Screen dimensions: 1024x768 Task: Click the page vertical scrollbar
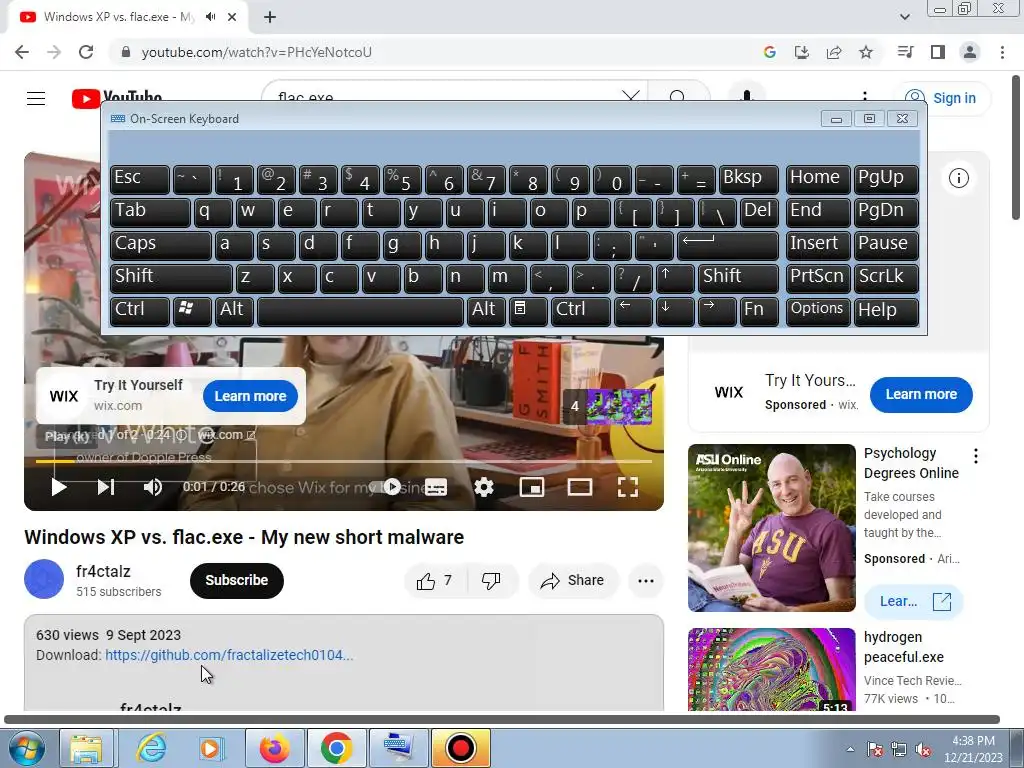tap(1016, 148)
